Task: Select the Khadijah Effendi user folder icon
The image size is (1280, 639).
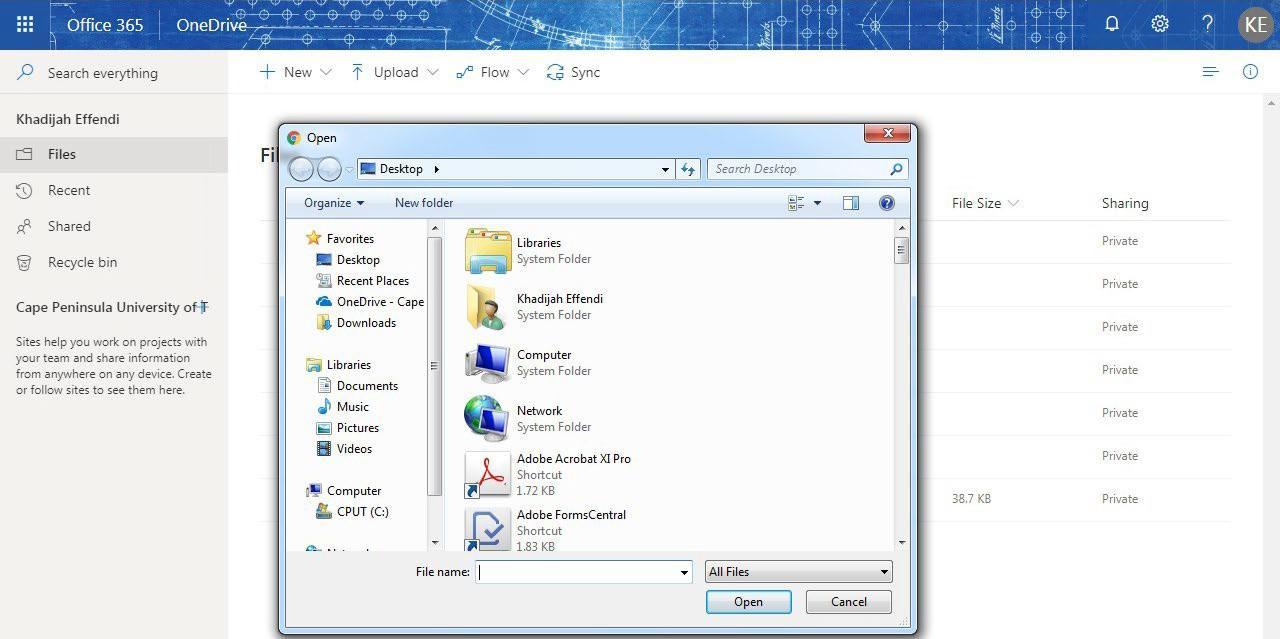Action: pos(488,306)
